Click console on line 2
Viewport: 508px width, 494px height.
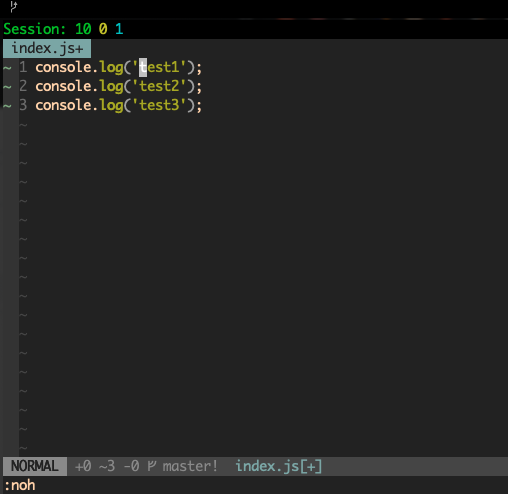[x=63, y=86]
